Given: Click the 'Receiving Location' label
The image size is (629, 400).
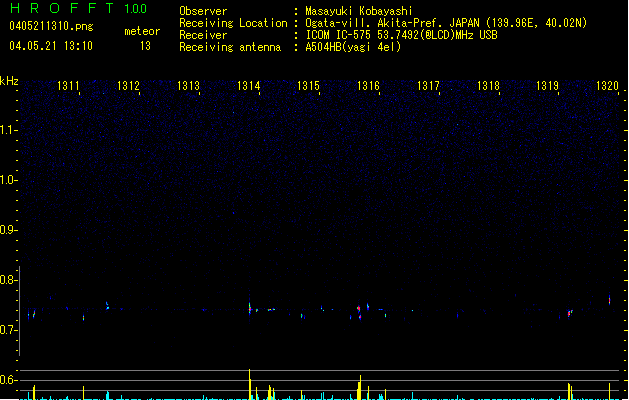Looking at the screenshot, I should coord(233,23).
